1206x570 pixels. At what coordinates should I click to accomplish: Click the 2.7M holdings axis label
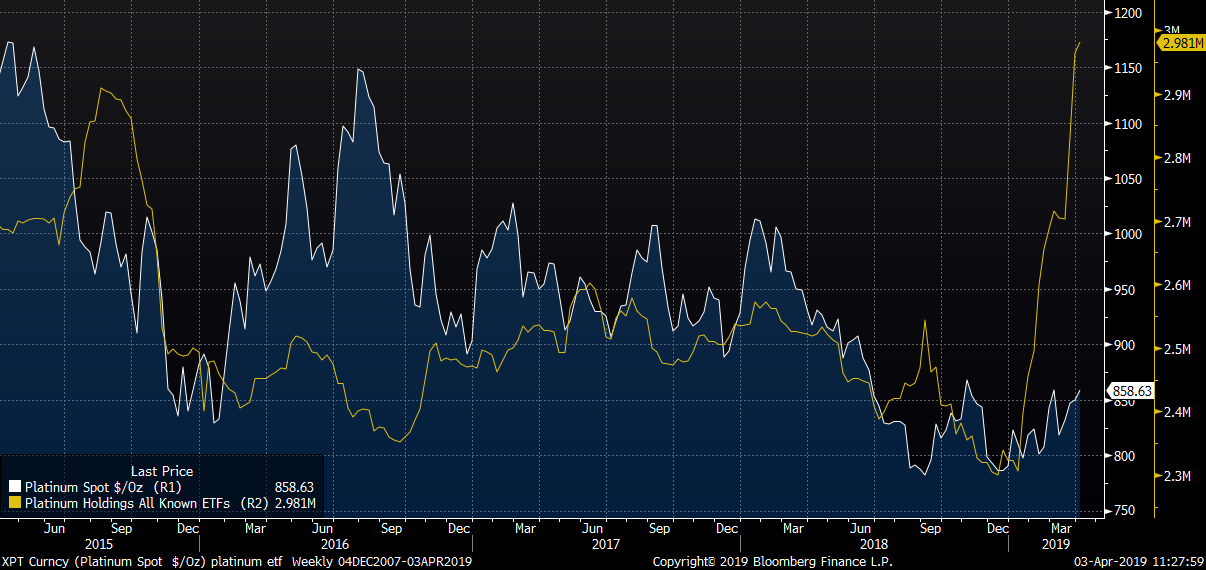(x=1179, y=222)
